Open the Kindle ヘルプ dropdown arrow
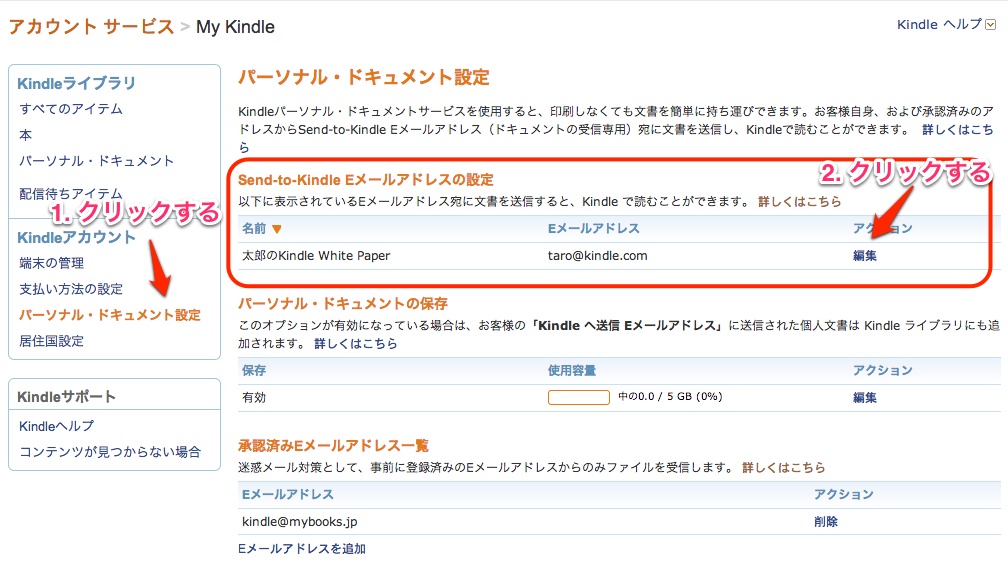1008x574 pixels. point(991,25)
